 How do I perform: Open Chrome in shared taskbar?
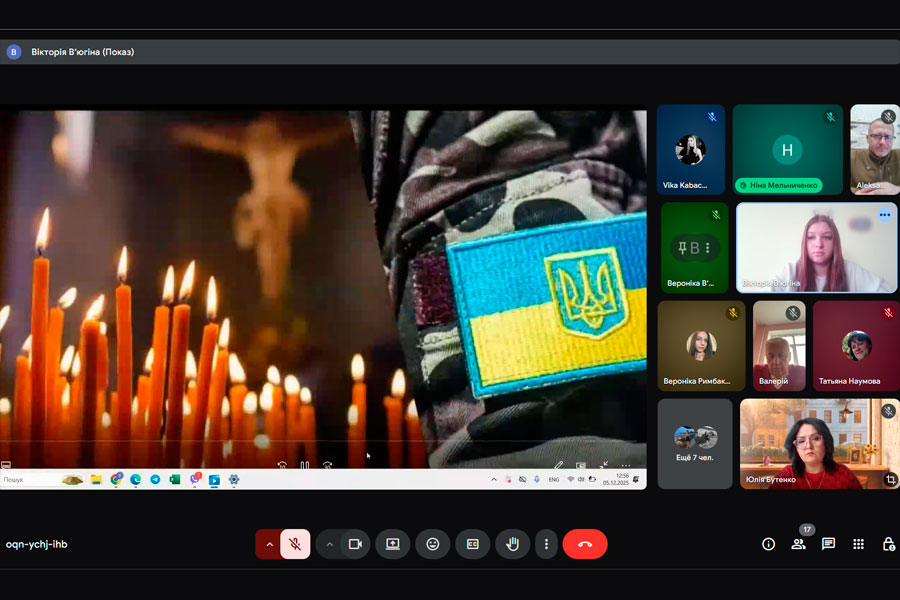pos(117,479)
